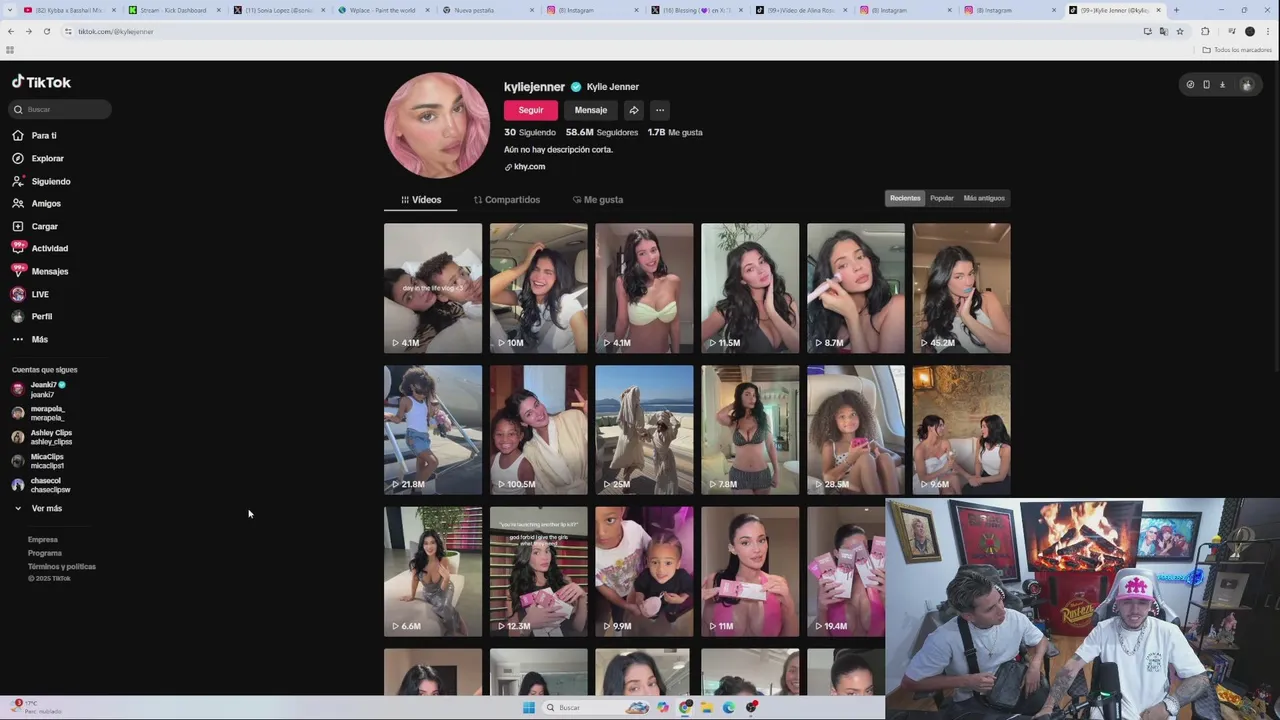Image resolution: width=1280 pixels, height=720 pixels.
Task: Go back with the browser back arrow
Action: pyautogui.click(x=10, y=31)
